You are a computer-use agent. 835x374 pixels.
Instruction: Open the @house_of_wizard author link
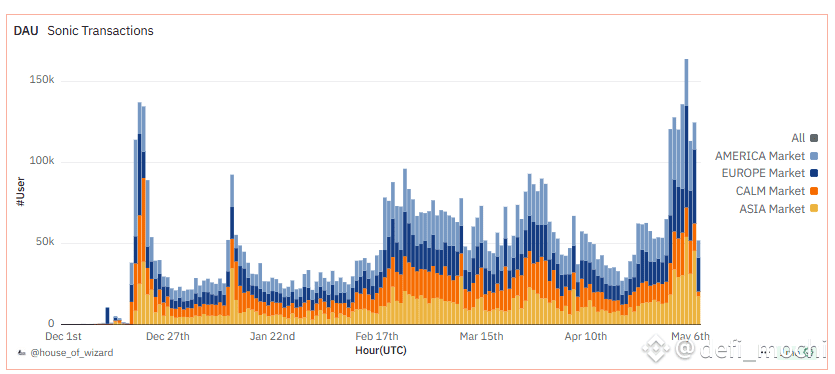71,353
